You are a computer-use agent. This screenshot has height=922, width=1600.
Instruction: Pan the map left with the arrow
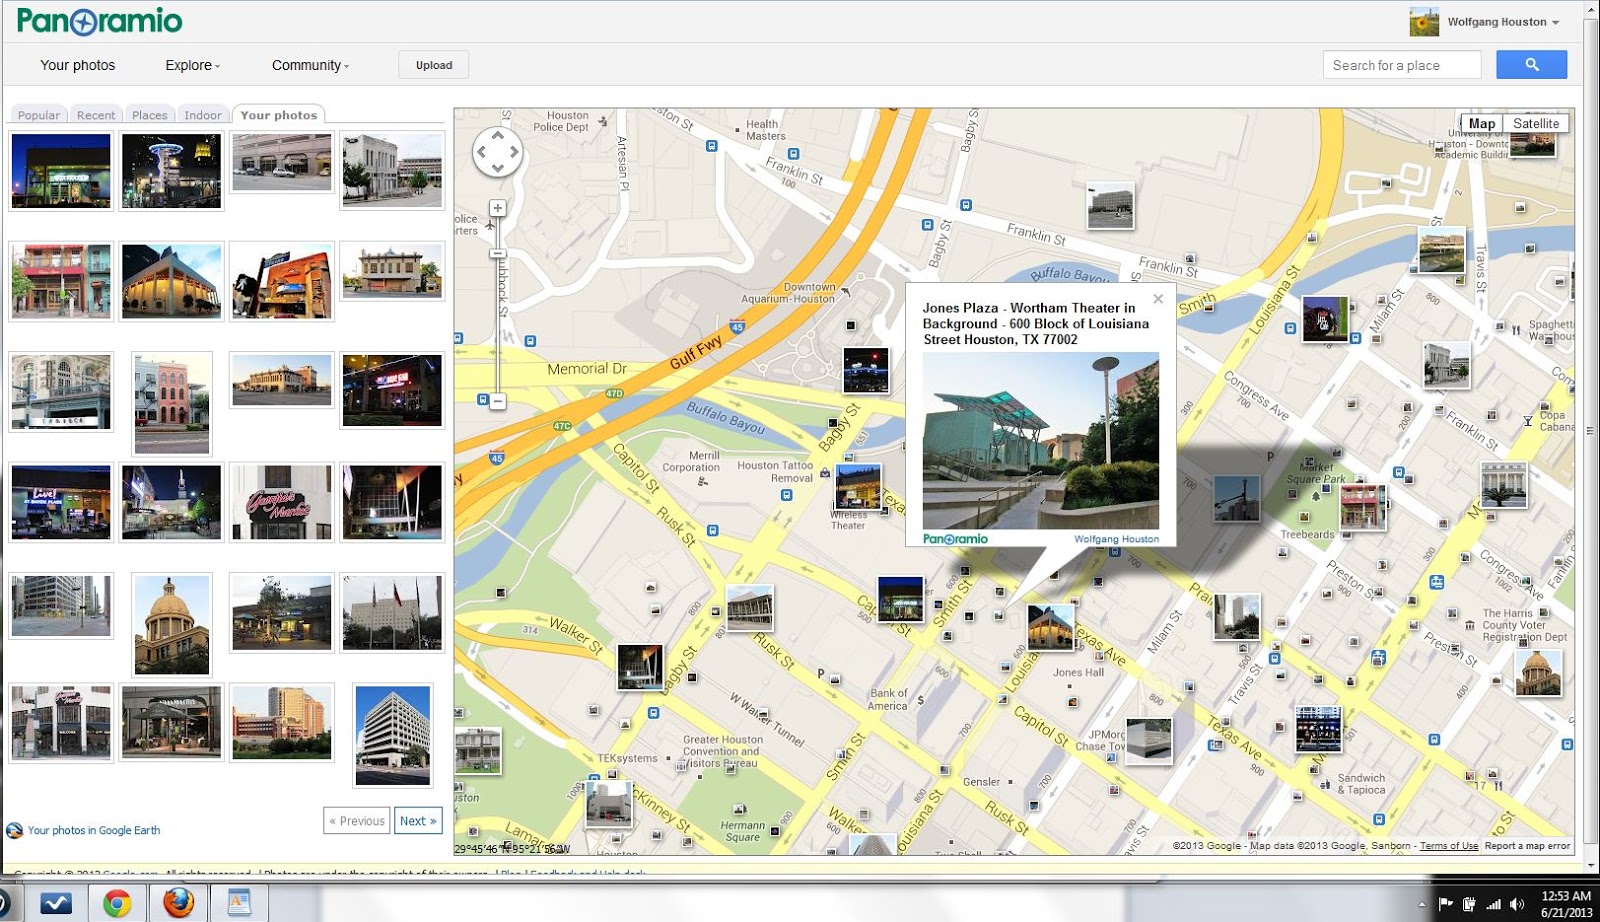pyautogui.click(x=481, y=153)
